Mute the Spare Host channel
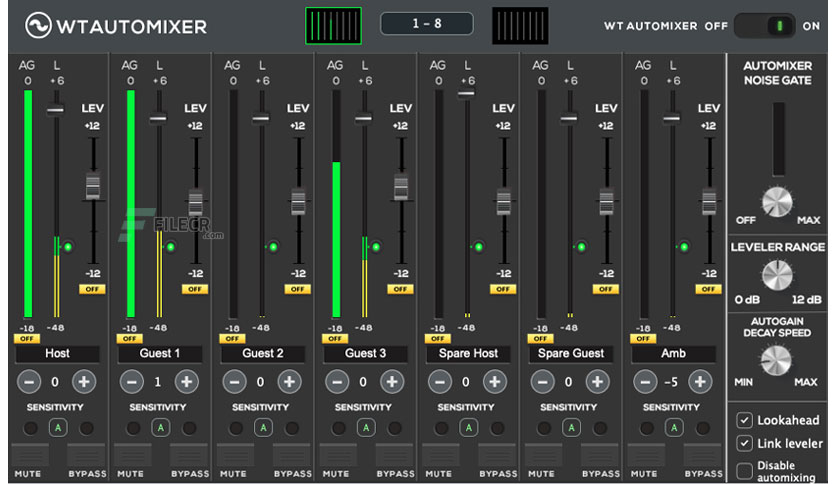836x484 pixels. (441, 455)
